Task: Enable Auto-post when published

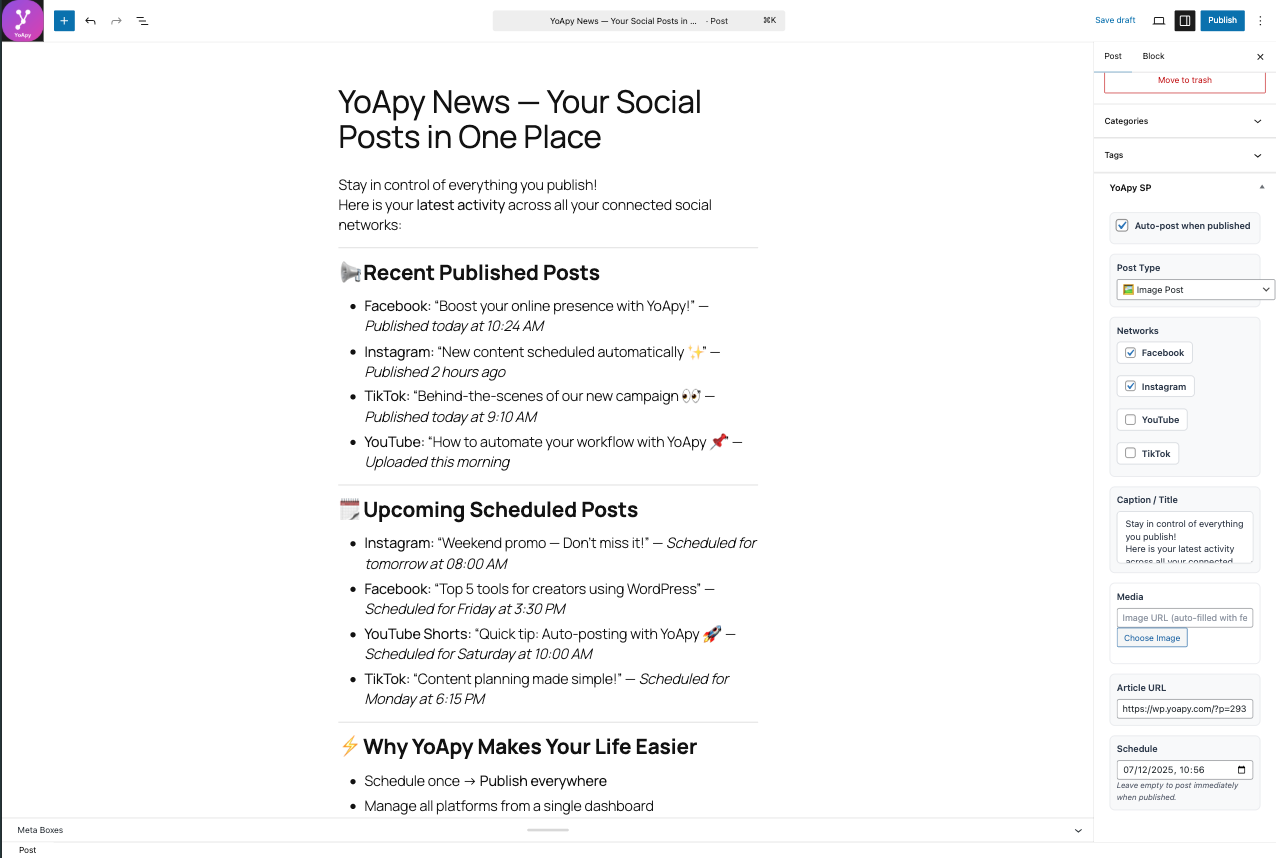Action: 1122,225
